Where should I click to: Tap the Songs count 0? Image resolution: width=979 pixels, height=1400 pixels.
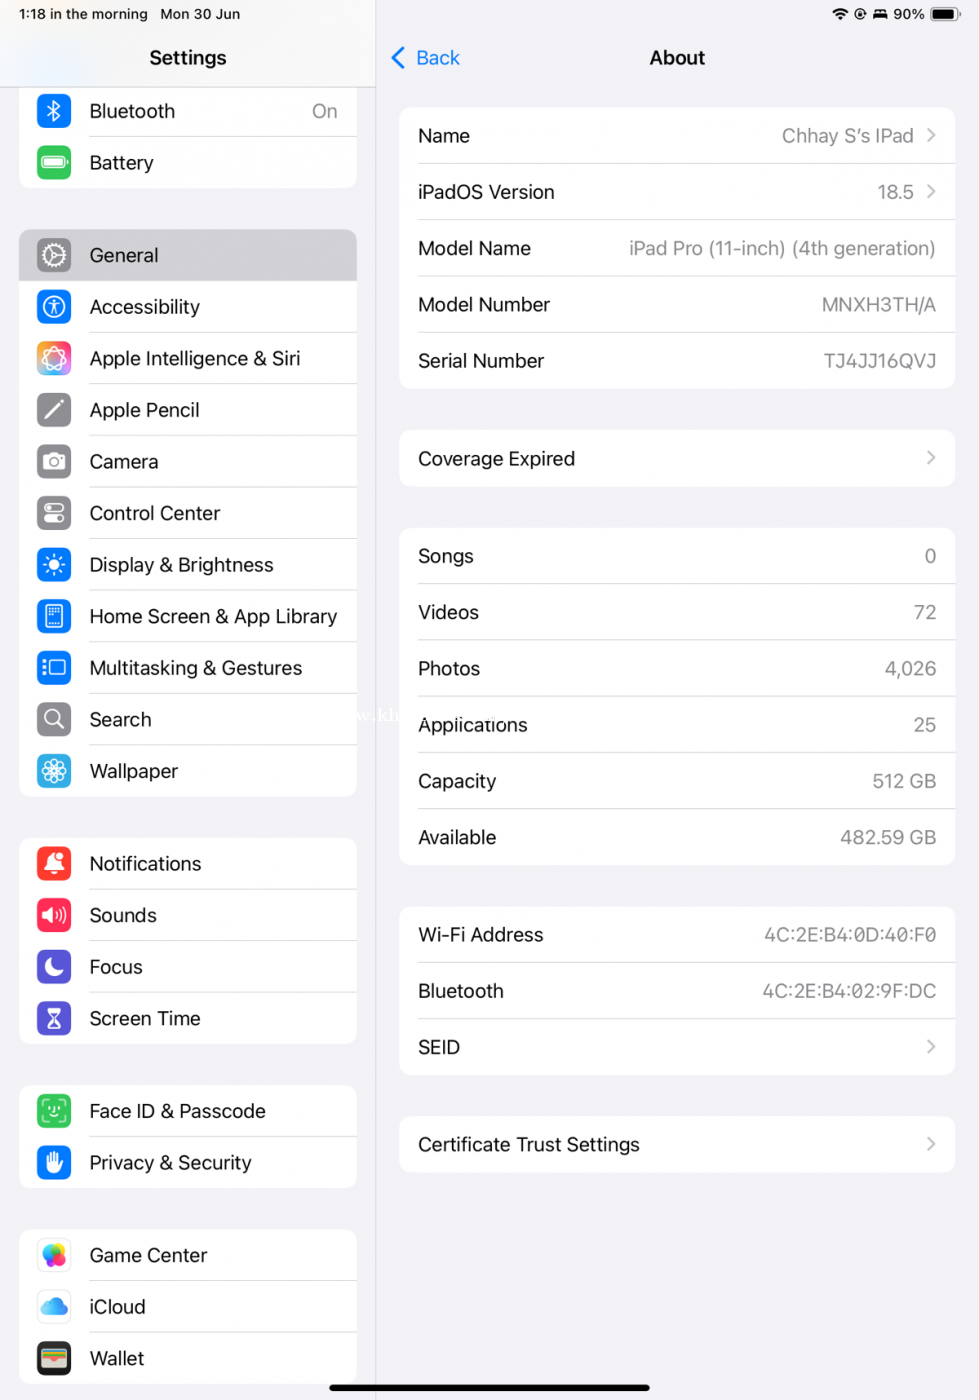click(x=930, y=556)
